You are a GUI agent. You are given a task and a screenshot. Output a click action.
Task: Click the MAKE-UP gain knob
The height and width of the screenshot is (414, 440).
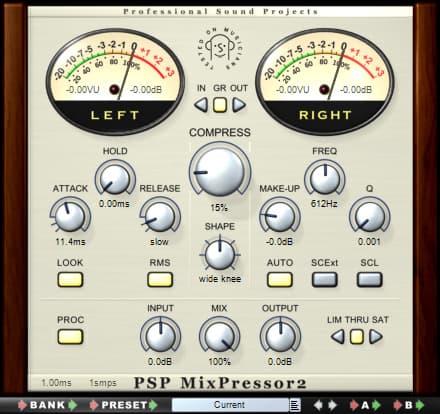pos(280,216)
